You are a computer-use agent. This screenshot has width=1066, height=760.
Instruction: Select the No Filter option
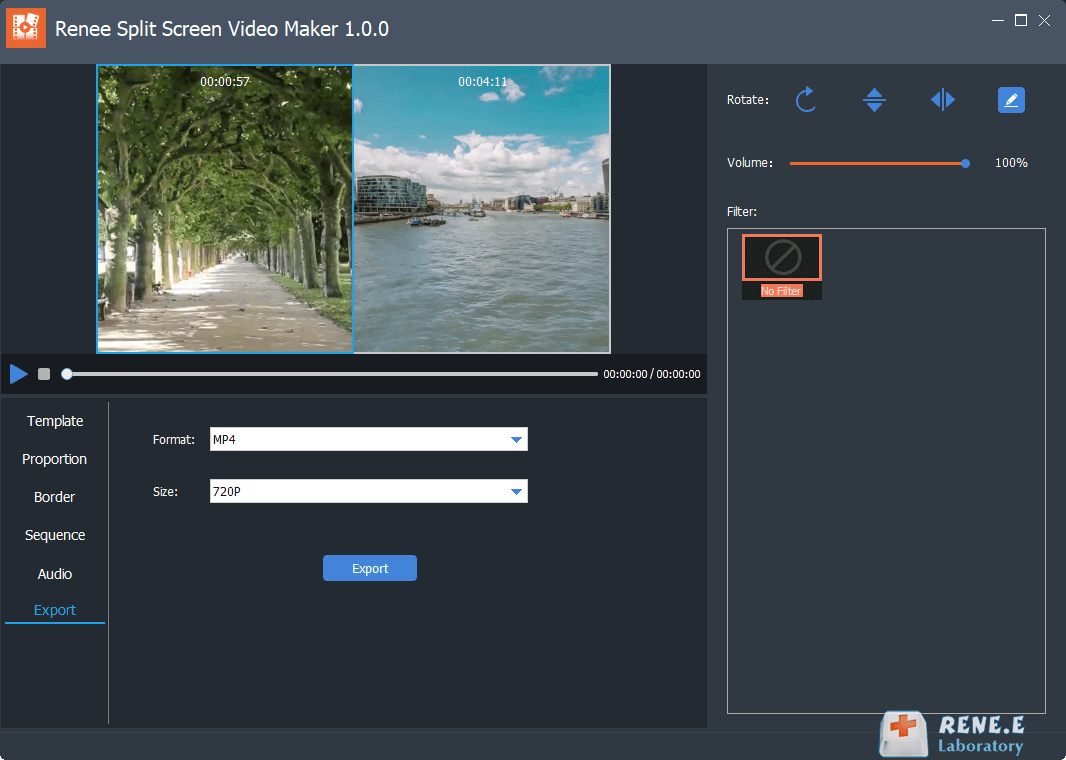coord(781,257)
